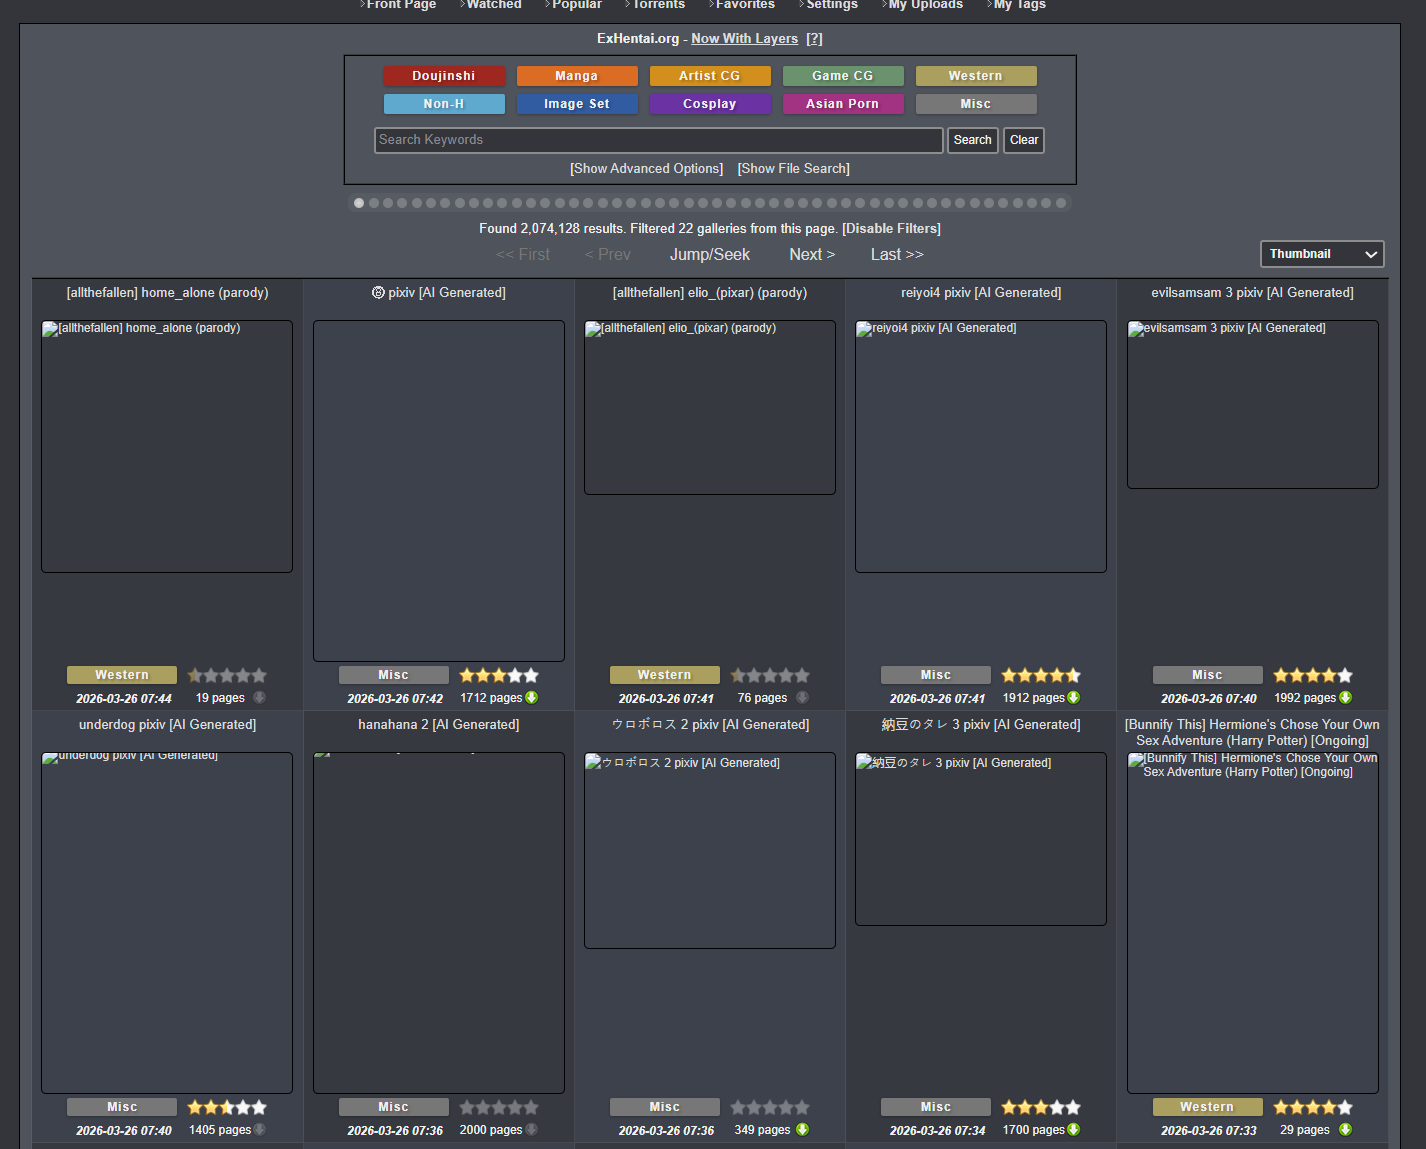The height and width of the screenshot is (1149, 1426).
Task: Toggle the Misc category filter in search box
Action: click(x=976, y=104)
